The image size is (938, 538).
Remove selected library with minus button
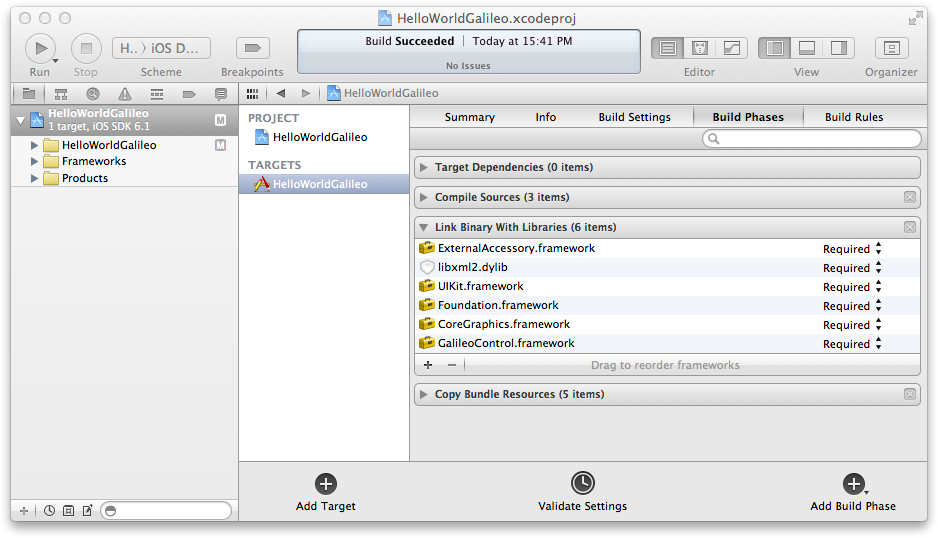click(452, 365)
